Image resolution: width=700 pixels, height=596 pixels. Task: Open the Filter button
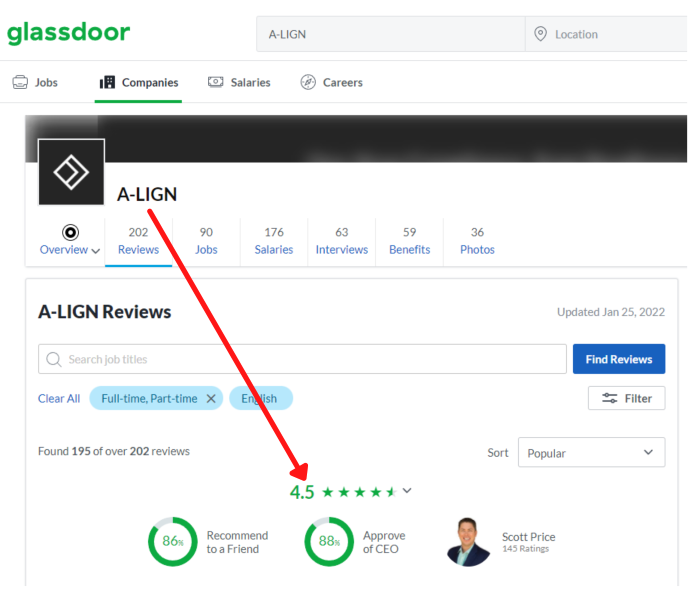pos(626,398)
